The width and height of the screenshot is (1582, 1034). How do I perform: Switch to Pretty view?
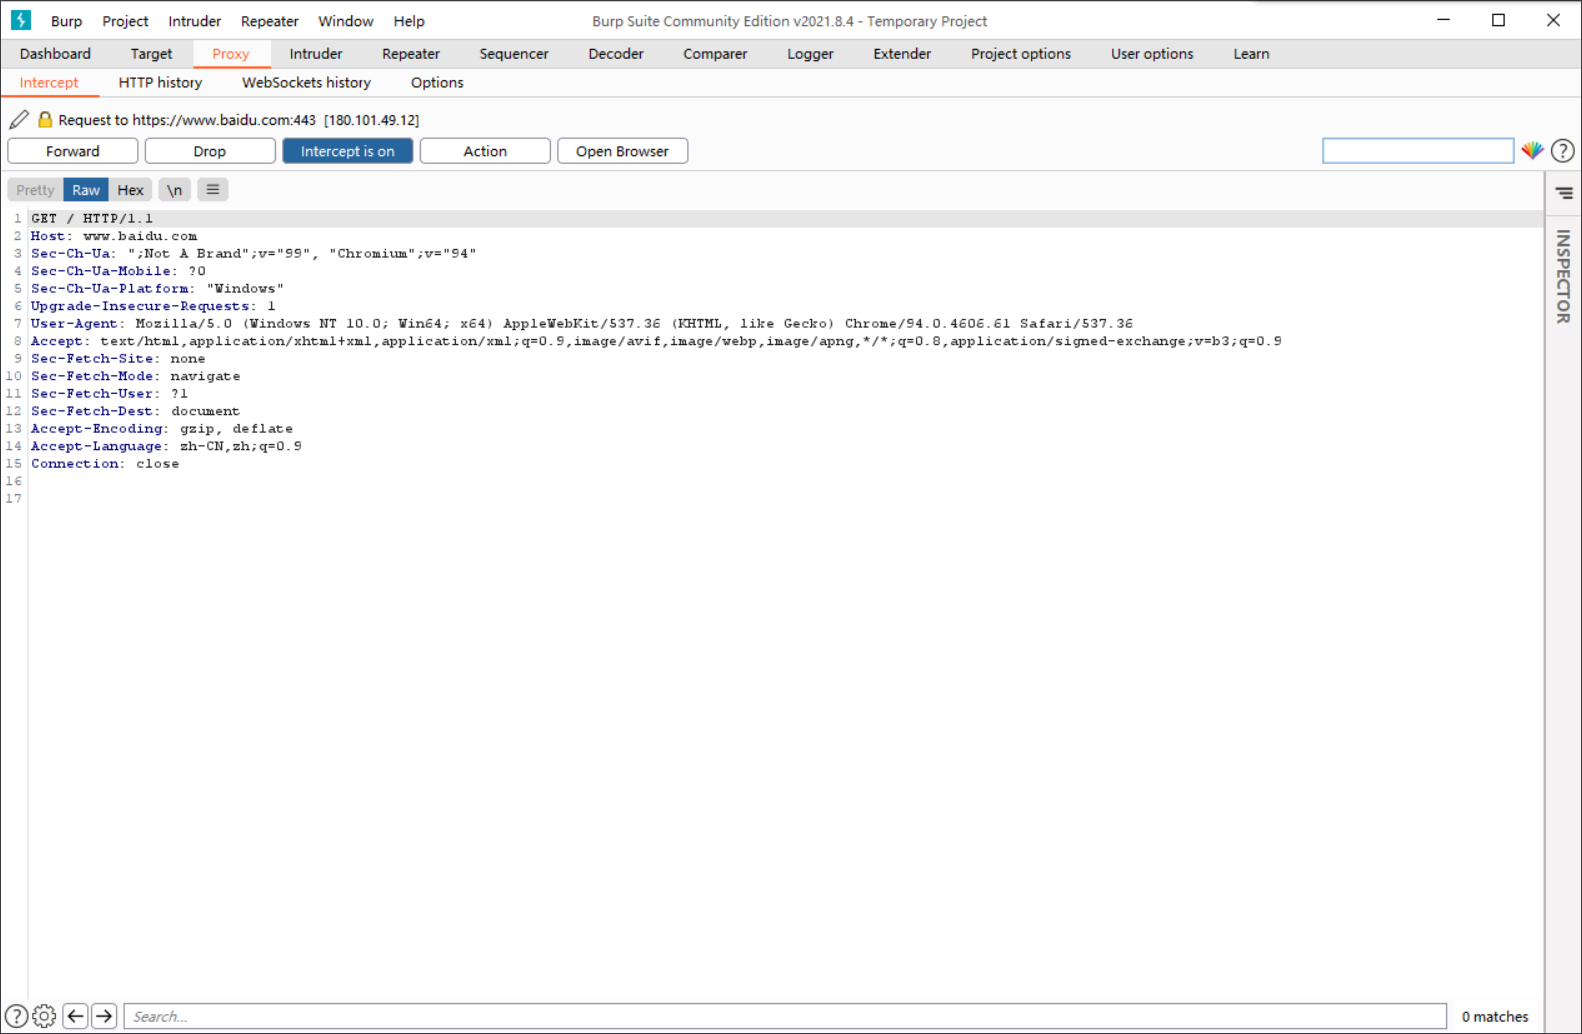35,189
